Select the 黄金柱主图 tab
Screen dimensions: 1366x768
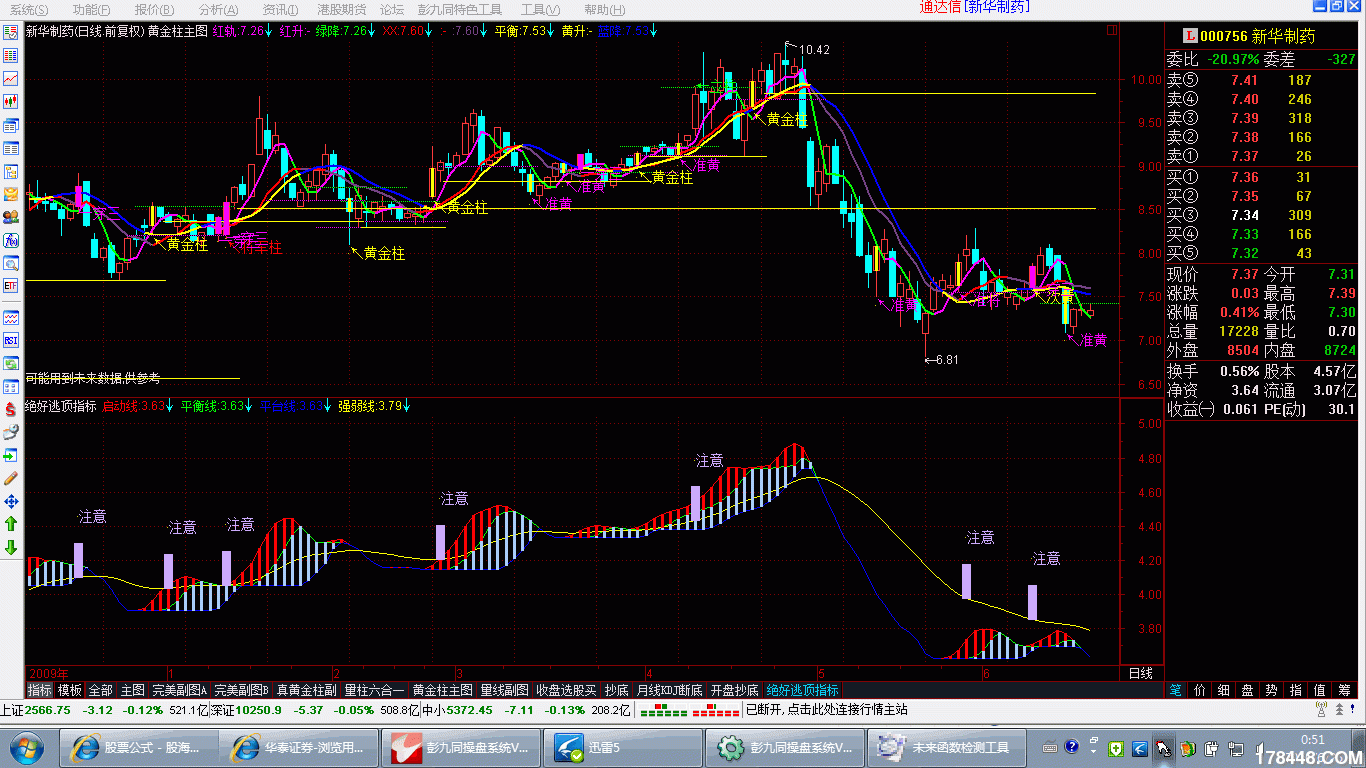(443, 690)
